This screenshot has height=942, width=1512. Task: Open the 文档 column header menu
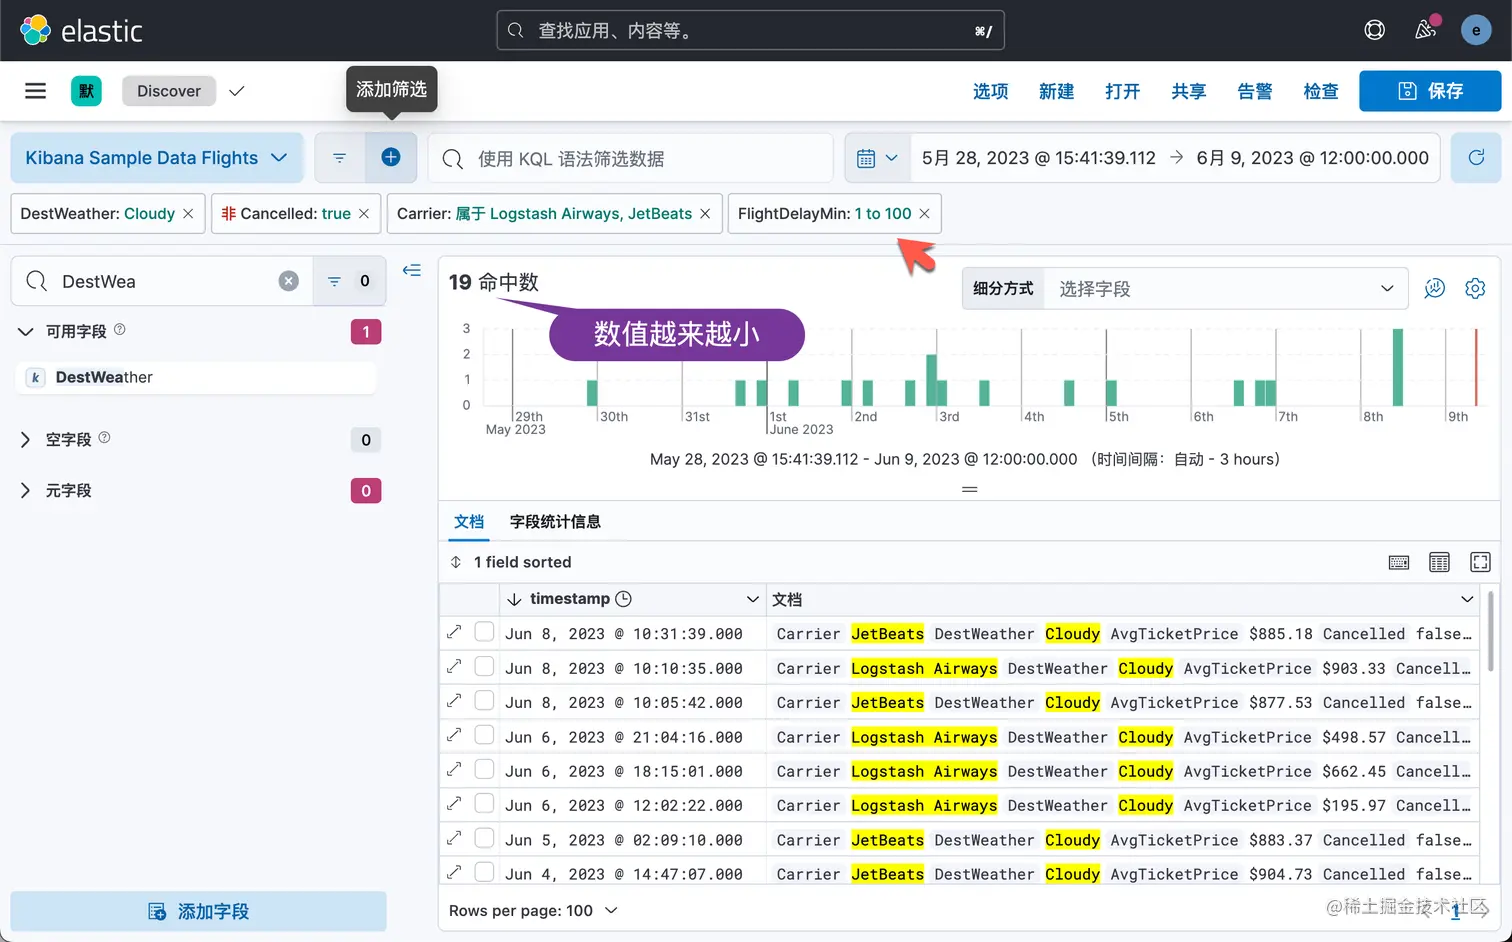(x=1467, y=599)
